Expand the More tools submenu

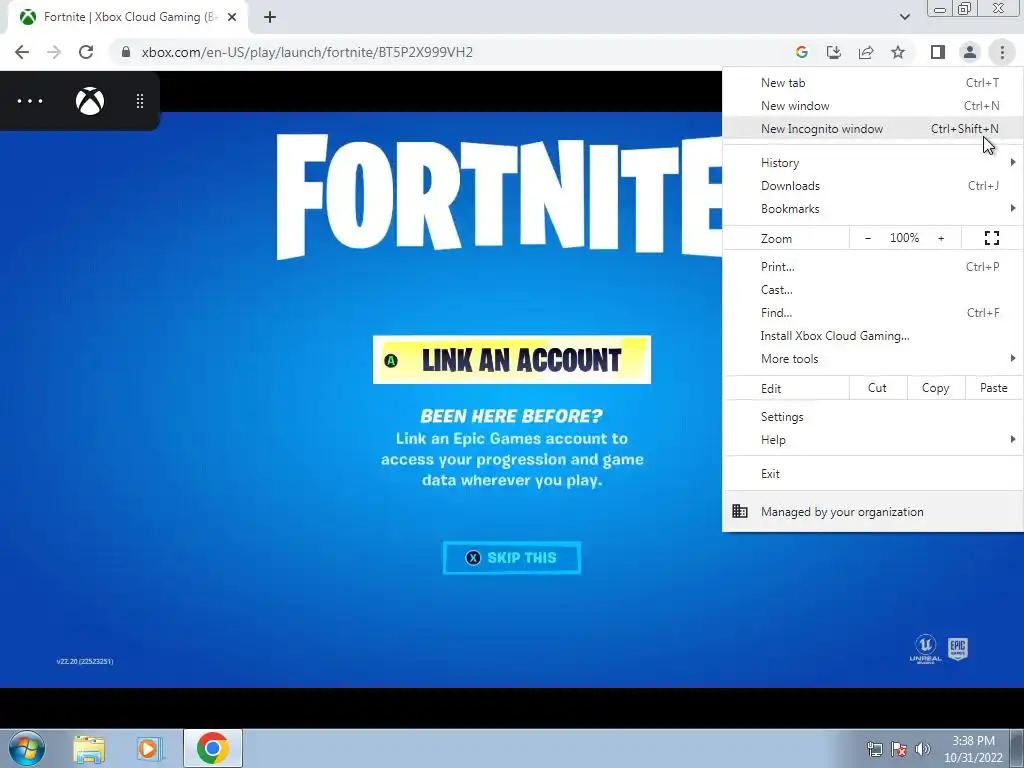click(x=872, y=359)
